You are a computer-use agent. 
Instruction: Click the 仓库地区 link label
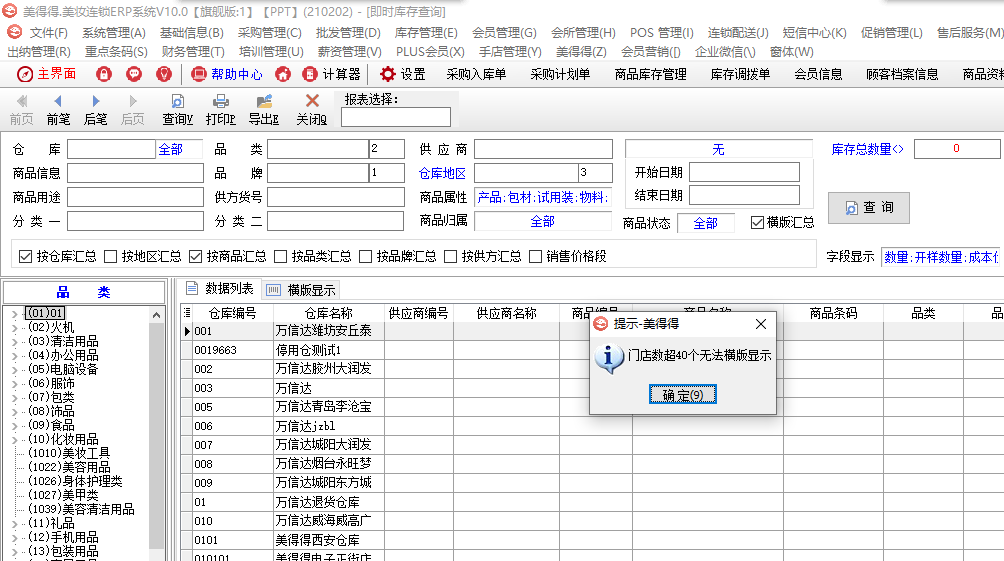coord(442,174)
